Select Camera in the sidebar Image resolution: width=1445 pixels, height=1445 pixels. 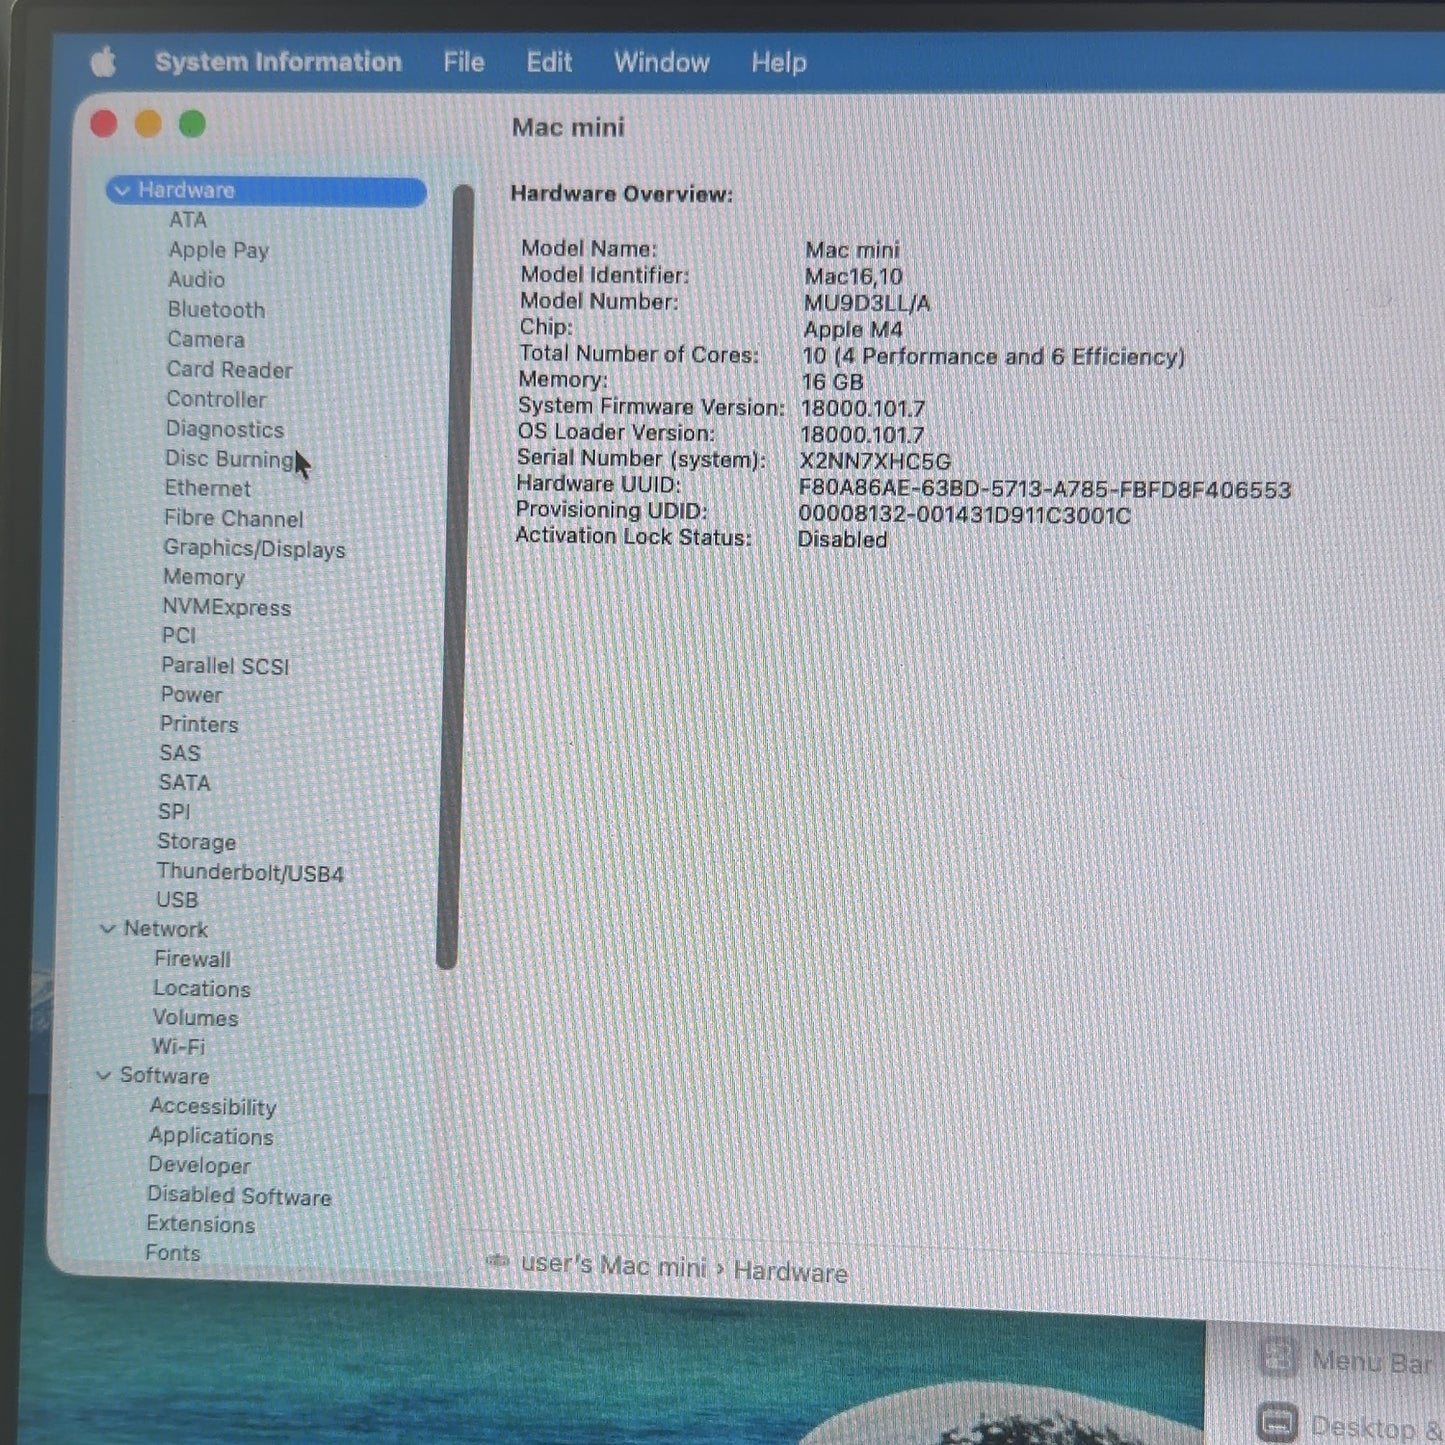[x=205, y=339]
